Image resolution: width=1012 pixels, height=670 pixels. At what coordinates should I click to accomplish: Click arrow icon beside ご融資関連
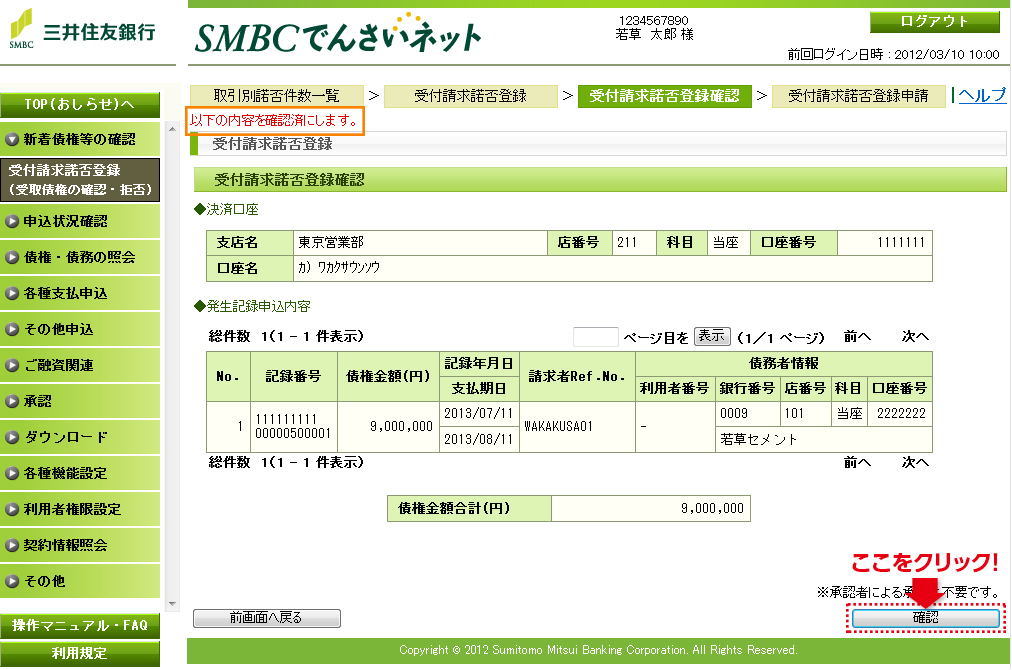click(12, 365)
